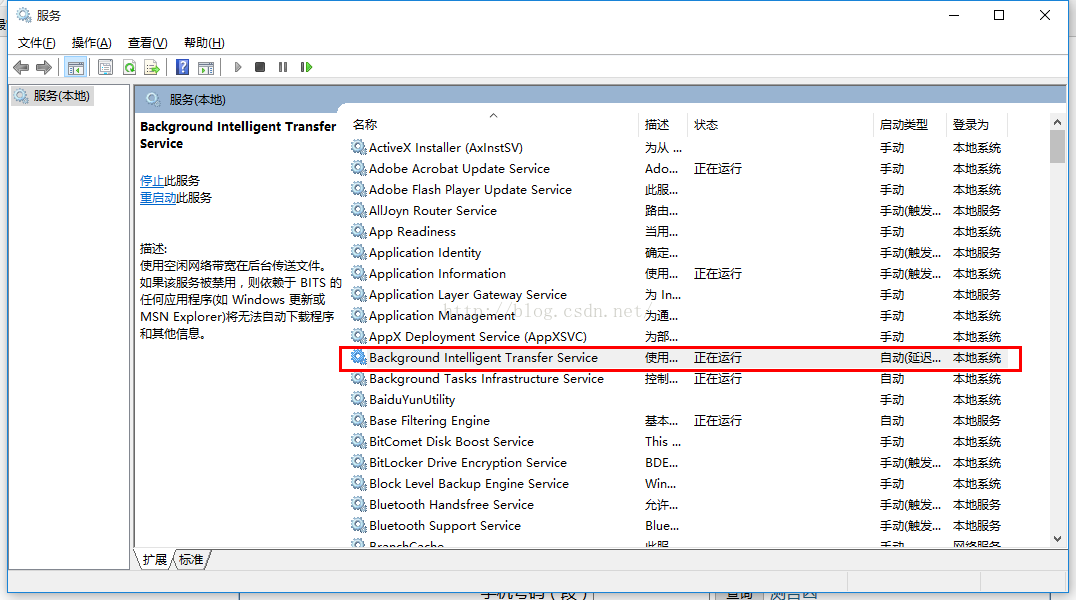The height and width of the screenshot is (600, 1076).
Task: Click the Start Service play icon
Action: tap(237, 67)
